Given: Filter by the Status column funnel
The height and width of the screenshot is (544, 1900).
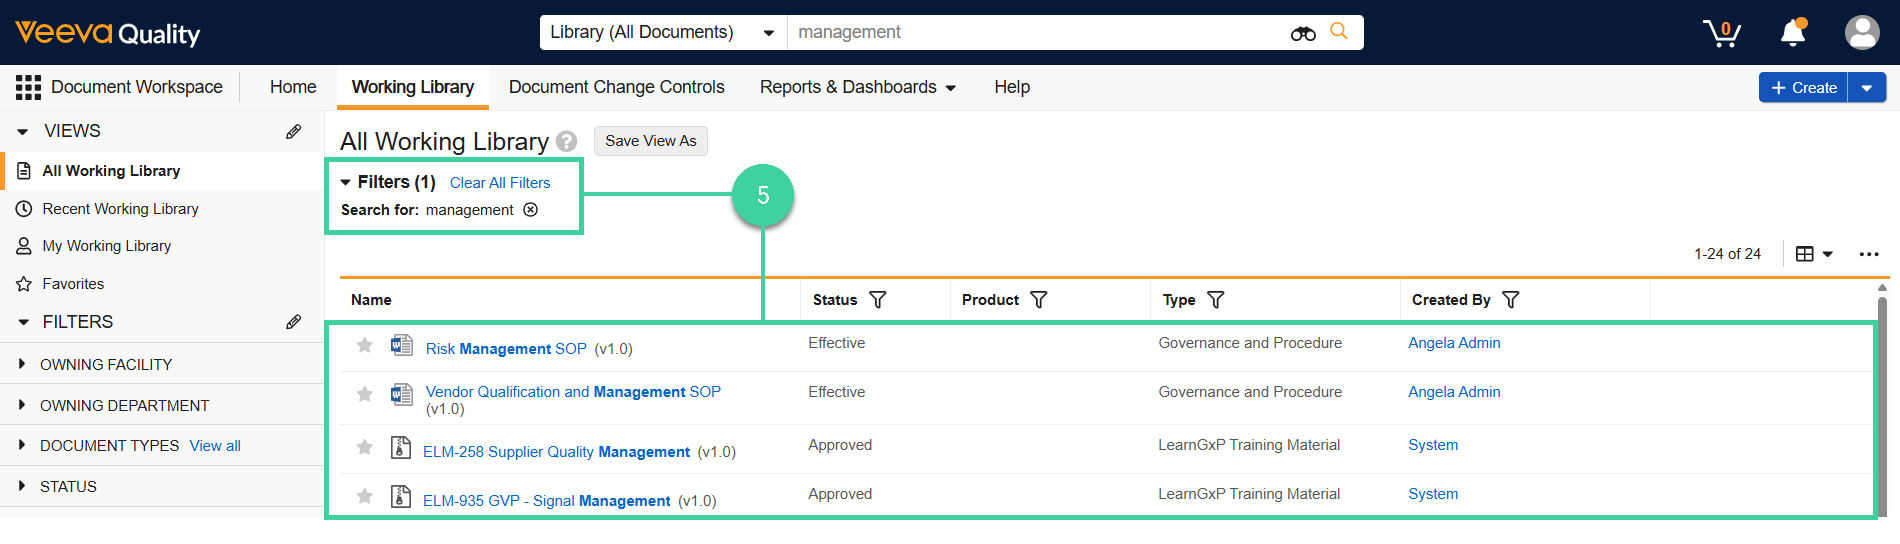Looking at the screenshot, I should pos(878,300).
